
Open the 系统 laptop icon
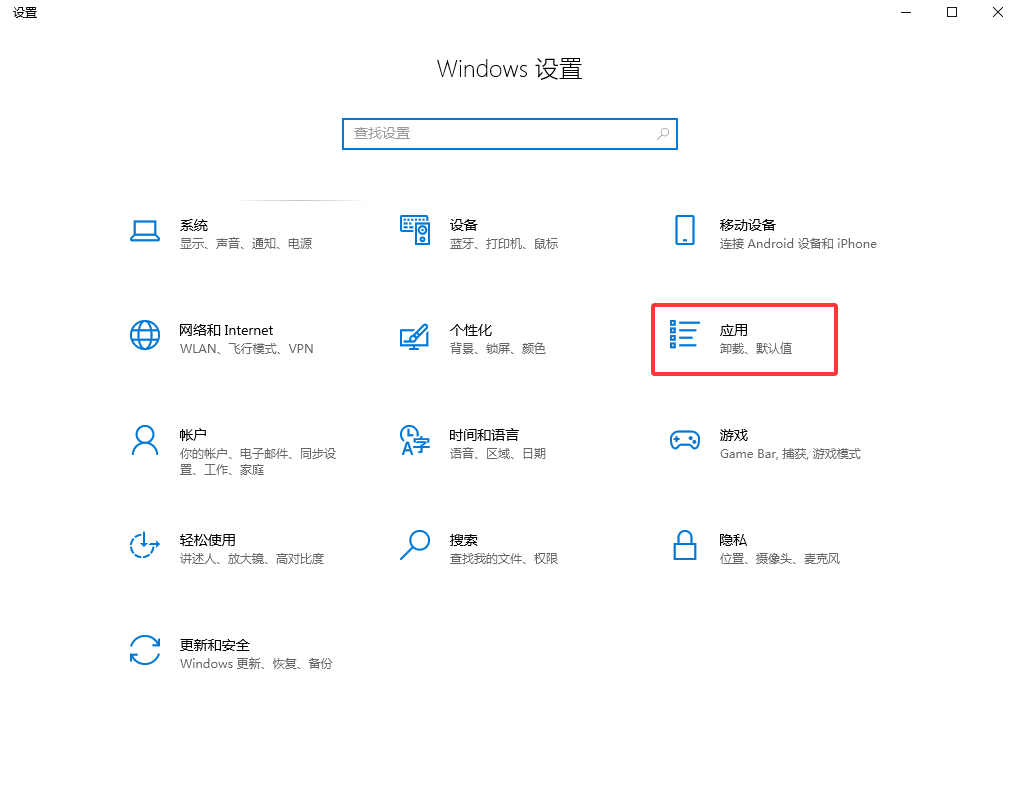click(x=144, y=231)
